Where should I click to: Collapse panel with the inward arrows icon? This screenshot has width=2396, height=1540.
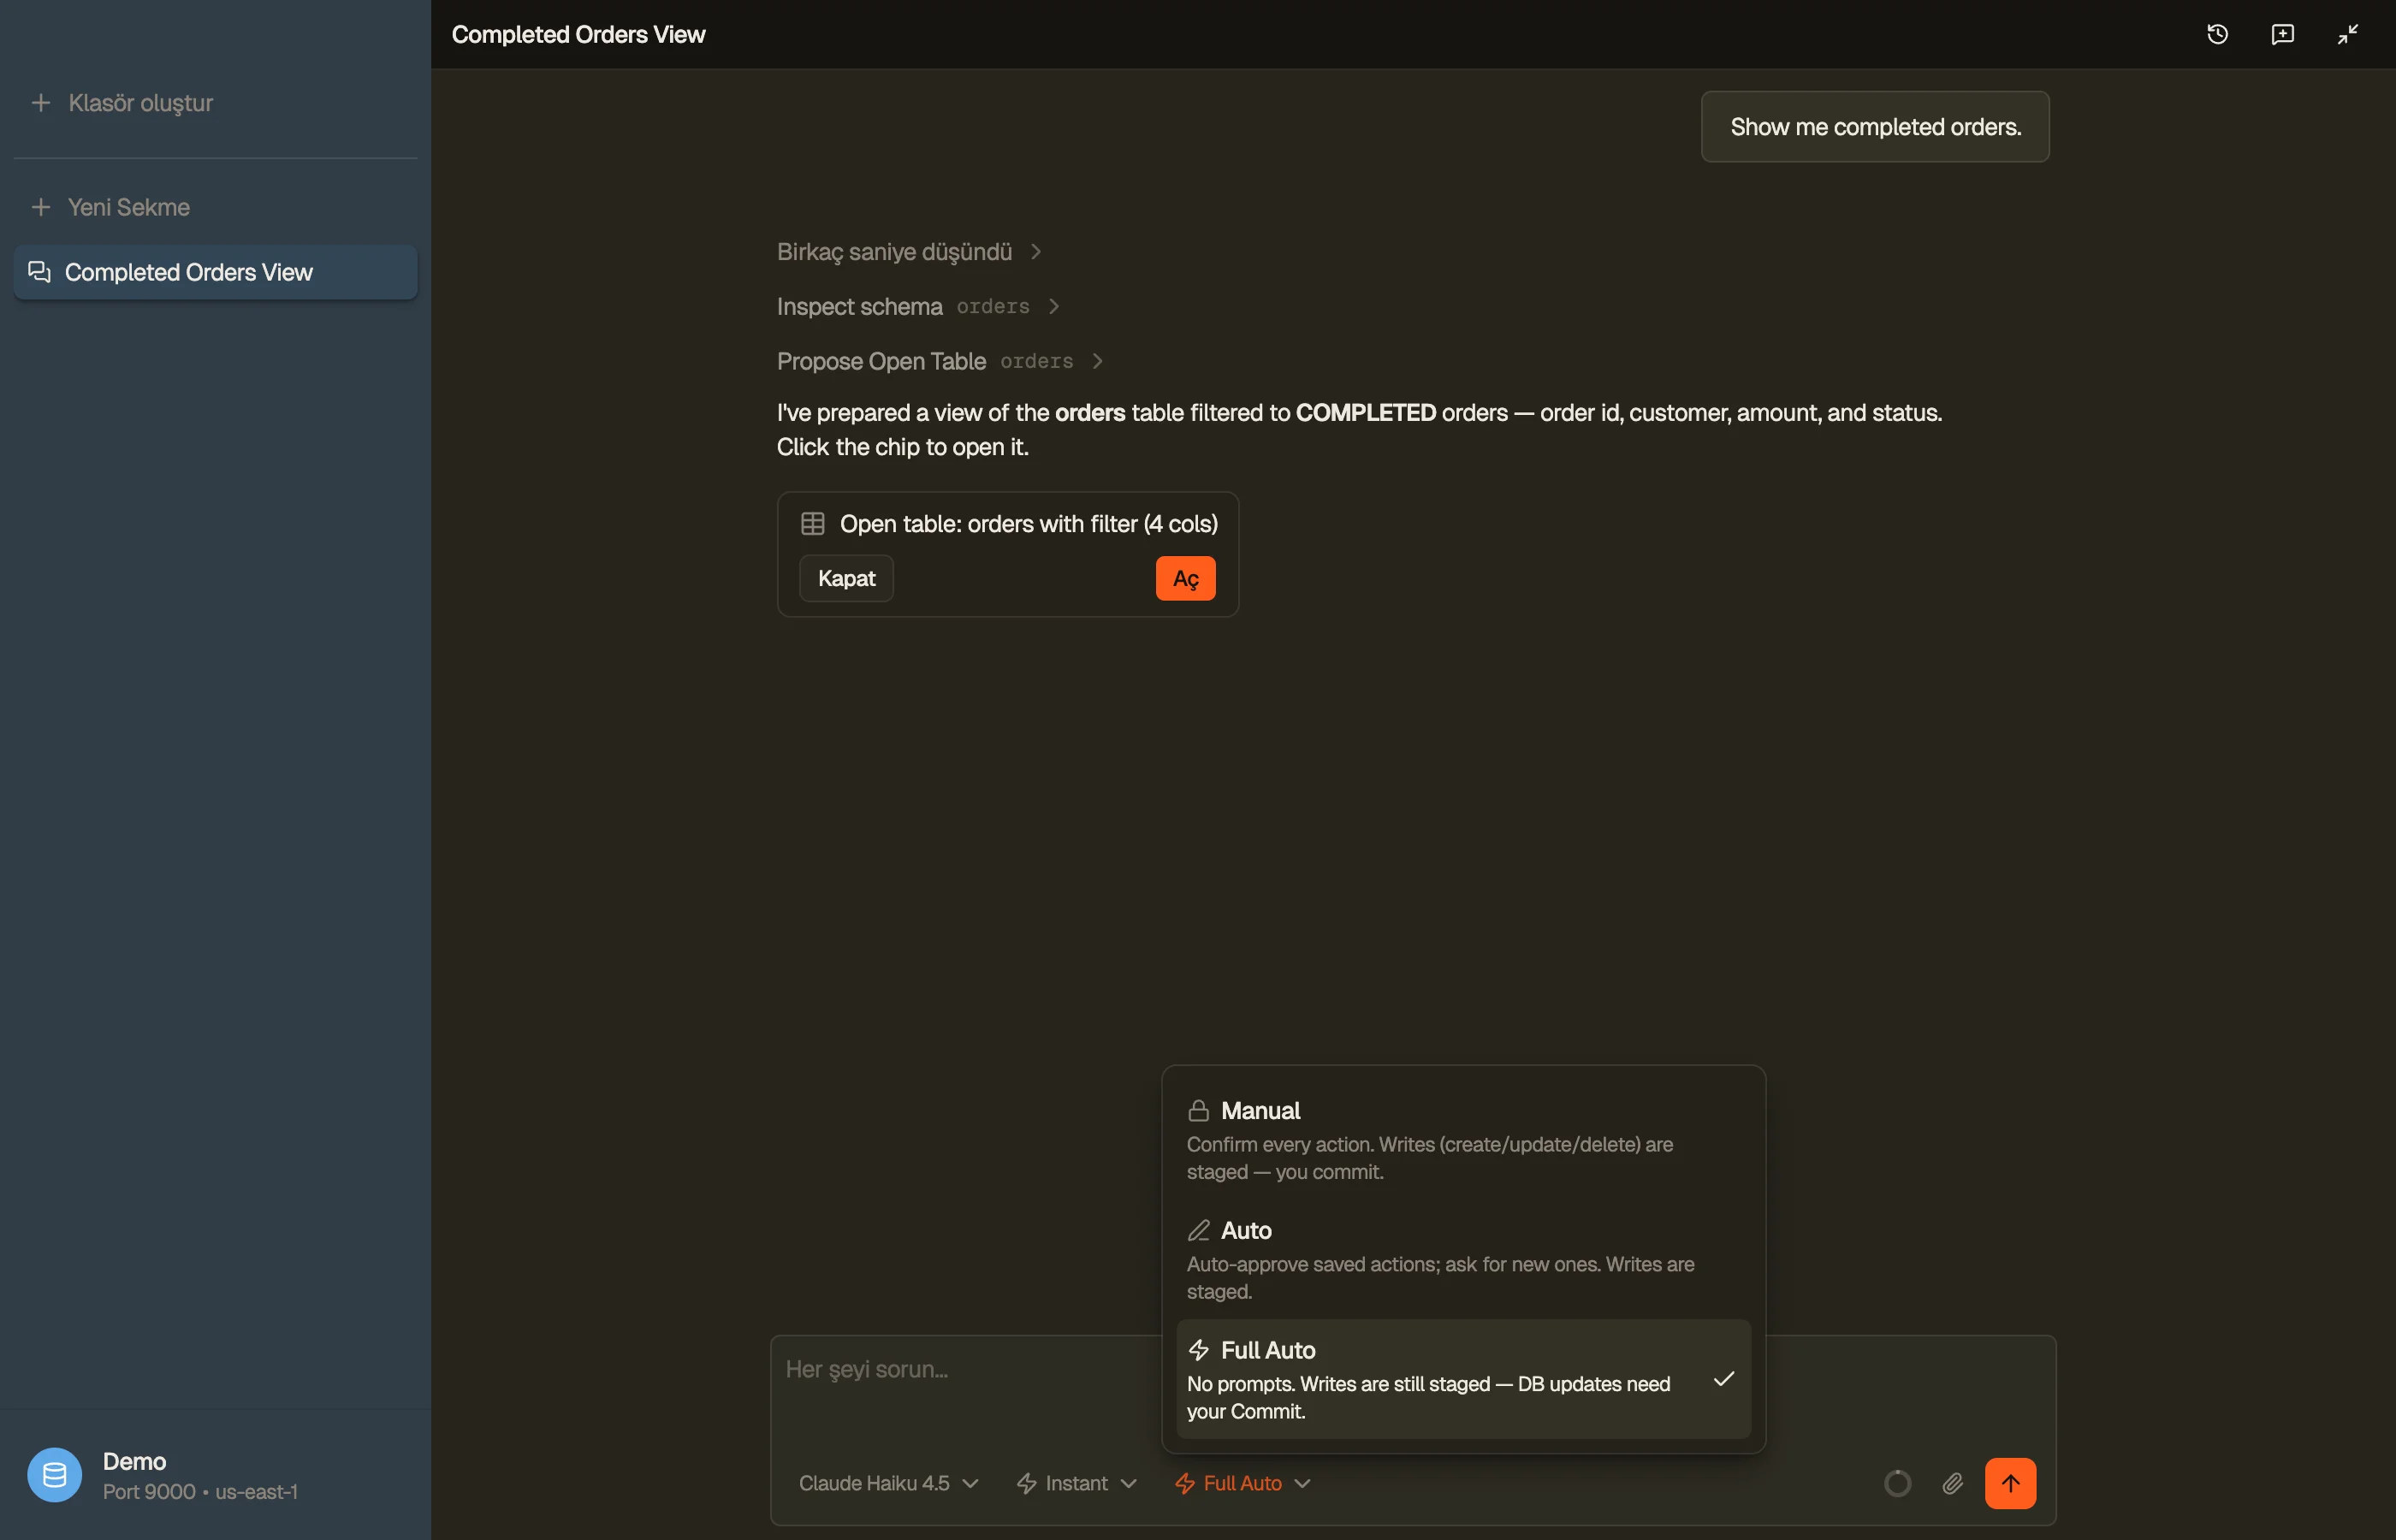[2347, 34]
